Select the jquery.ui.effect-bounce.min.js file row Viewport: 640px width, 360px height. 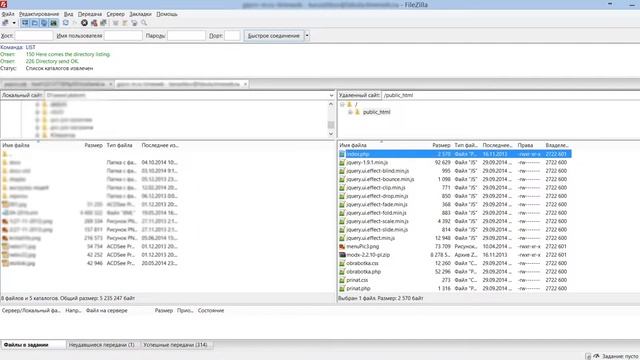(x=455, y=179)
